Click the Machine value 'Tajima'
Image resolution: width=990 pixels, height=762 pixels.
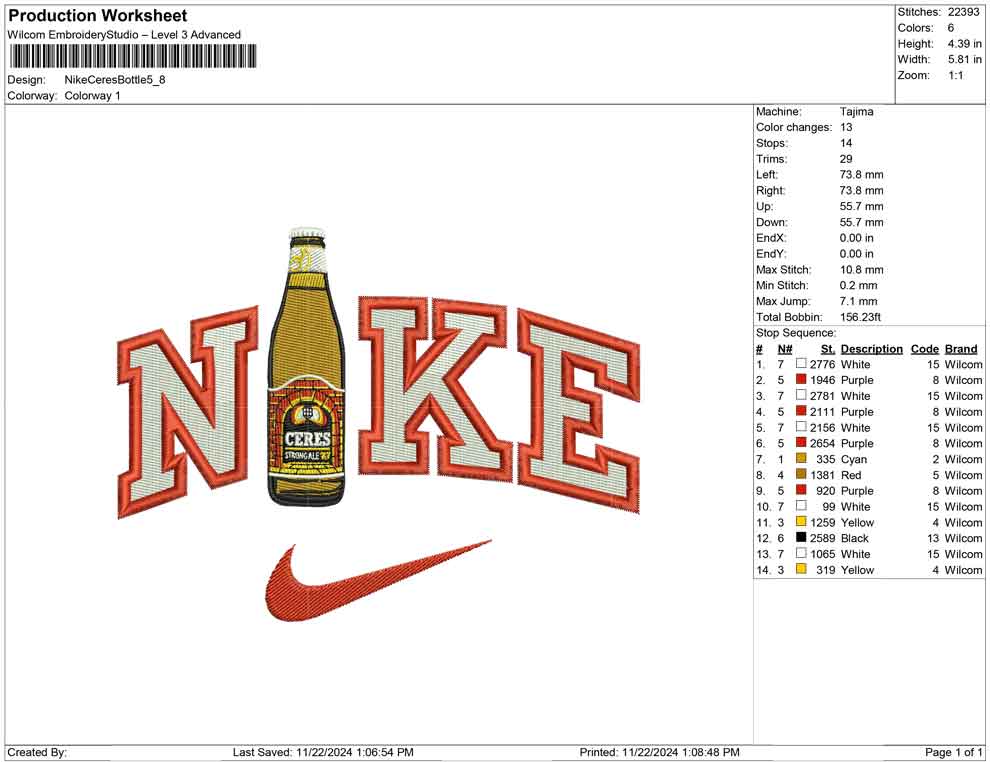point(856,112)
